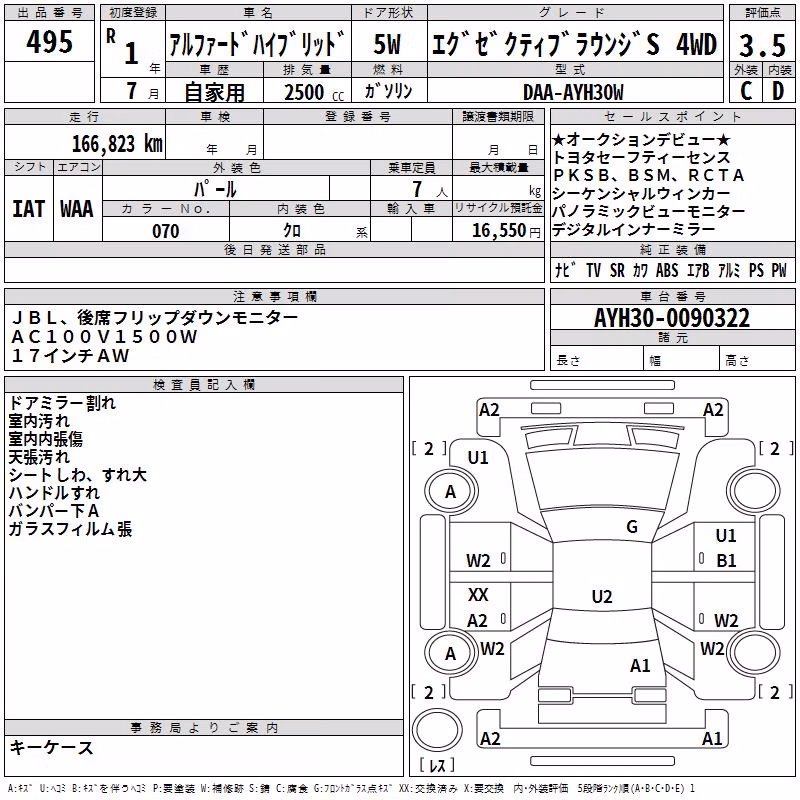
Task: Select the U2 mark on the roof
Action: coord(602,596)
